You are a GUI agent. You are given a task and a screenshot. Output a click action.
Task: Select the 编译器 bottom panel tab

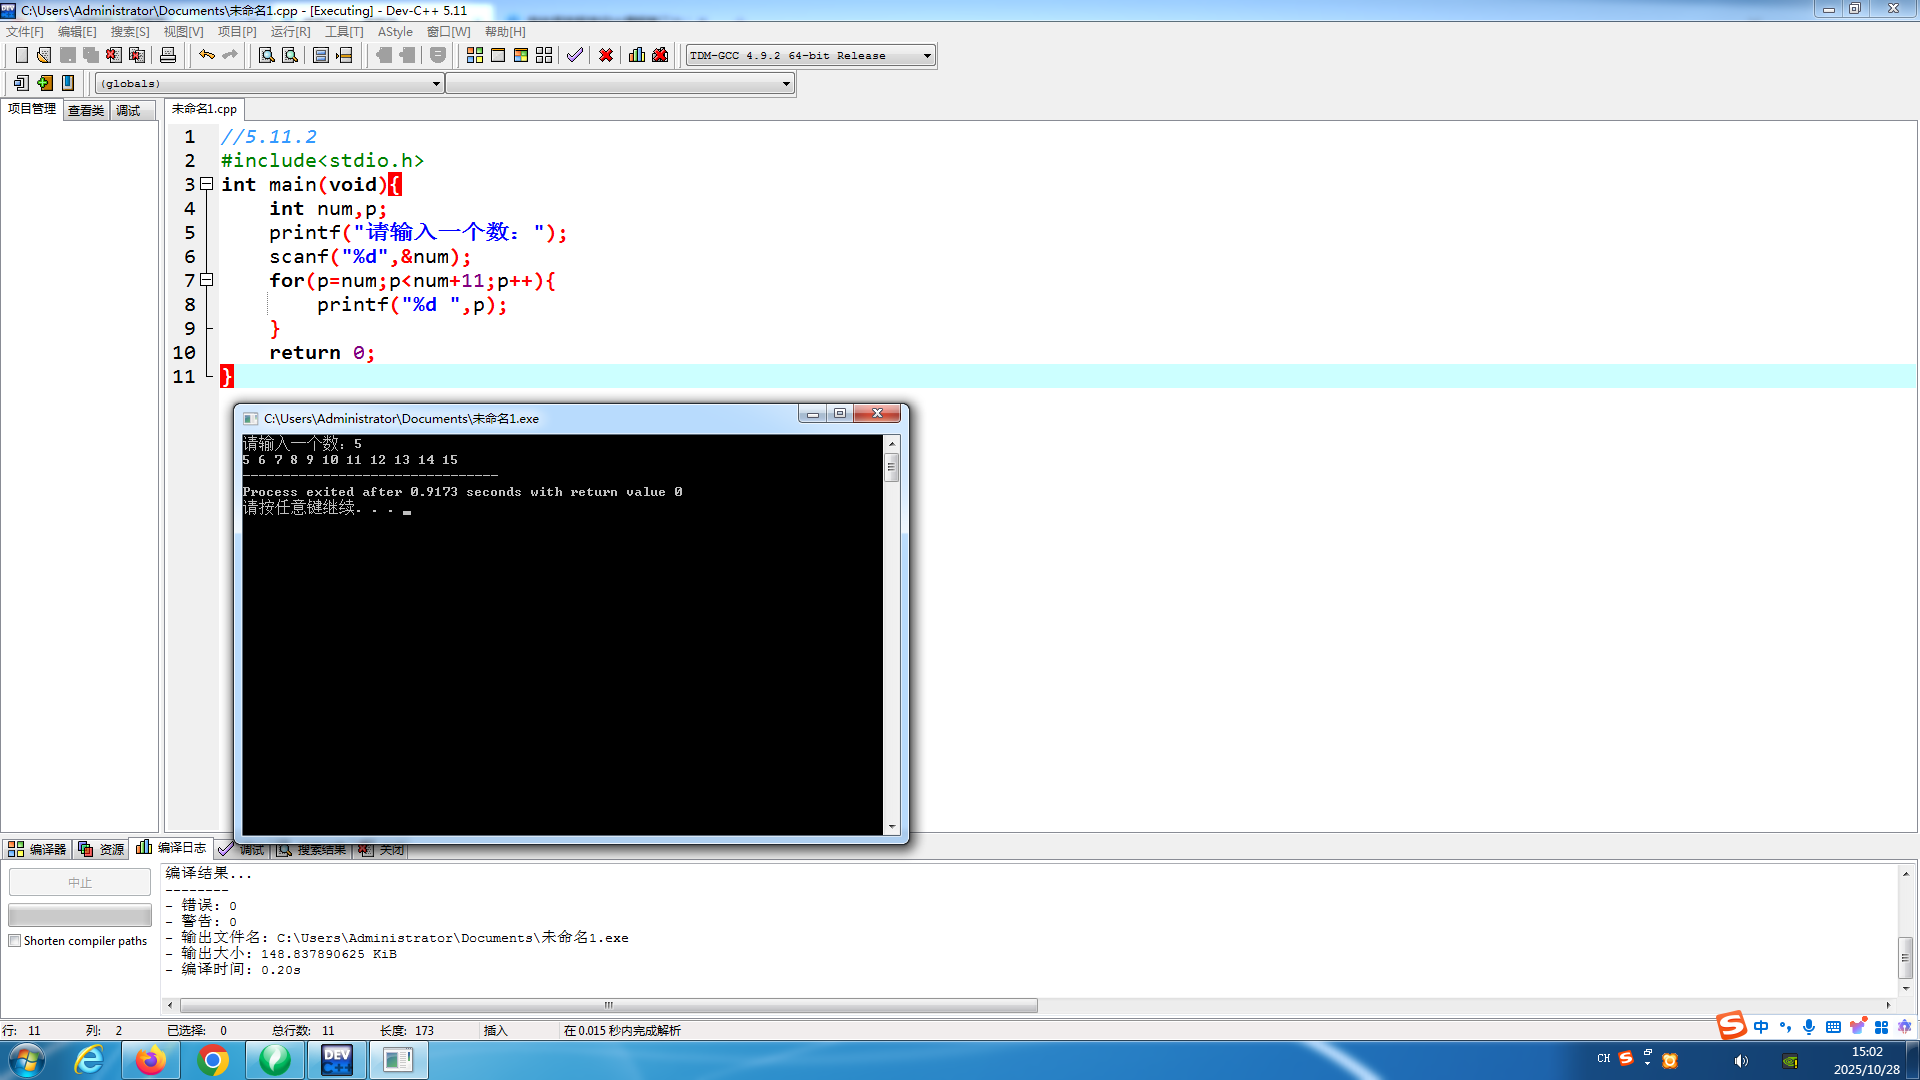point(37,849)
